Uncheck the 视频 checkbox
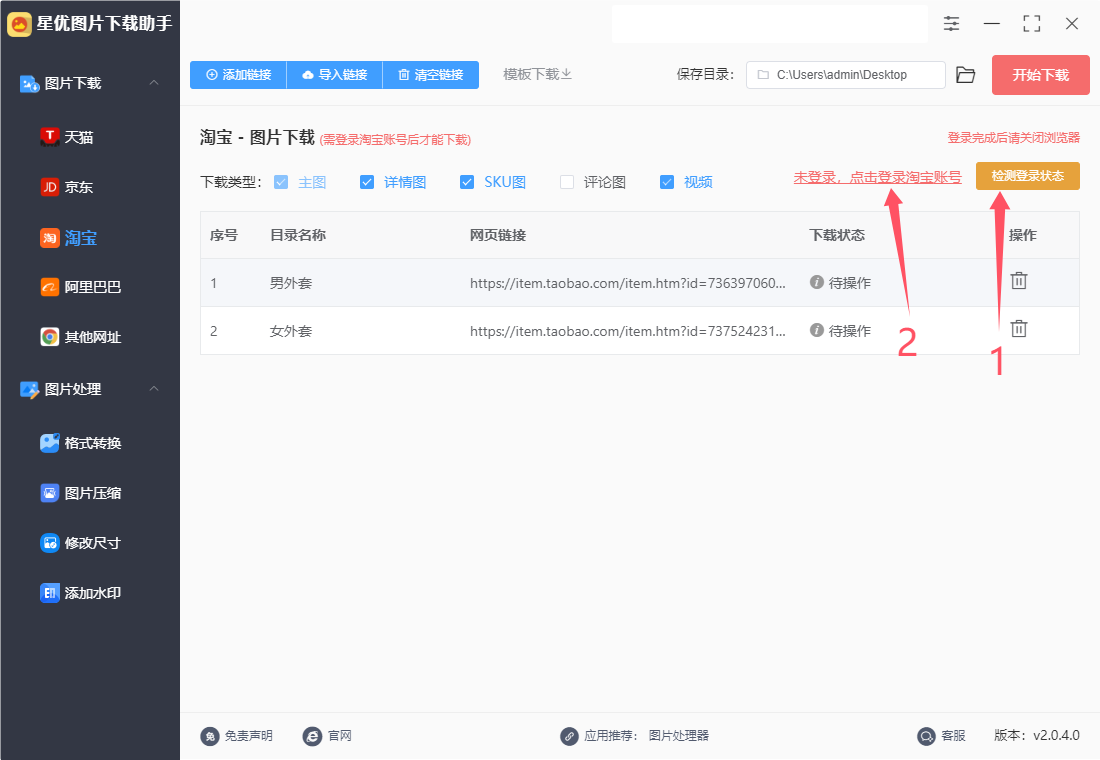 pyautogui.click(x=667, y=182)
